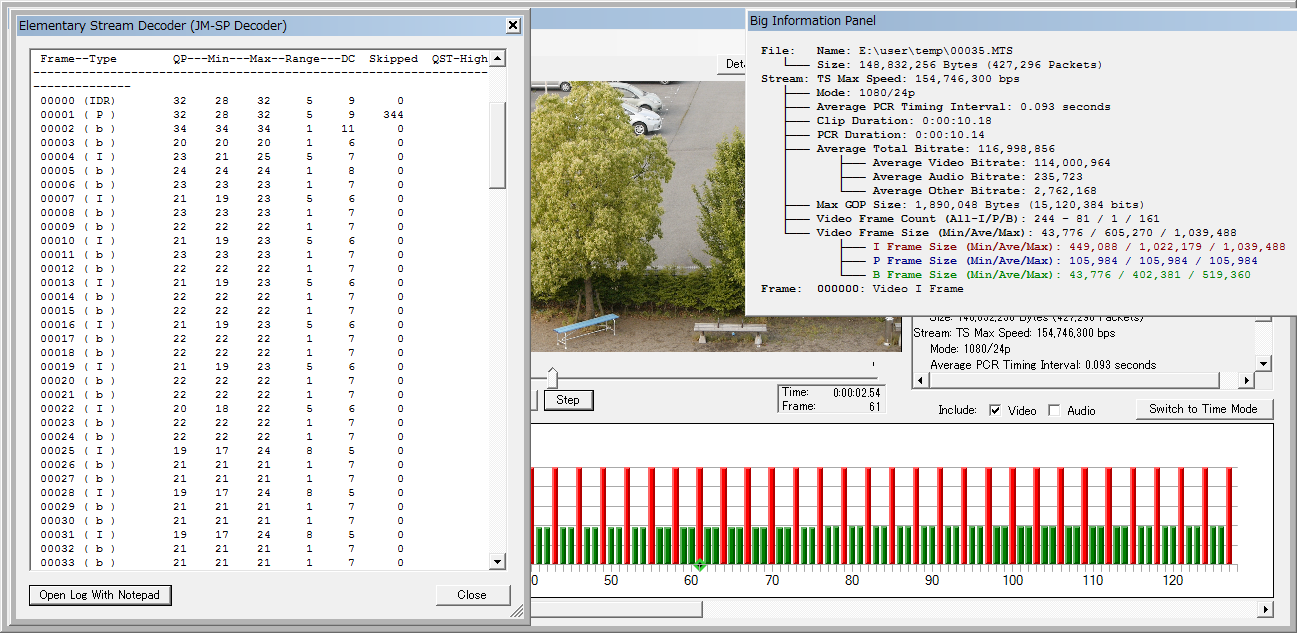Click the frame chart horizontal scrollbar thumb
The height and width of the screenshot is (633, 1297).
coord(616,609)
